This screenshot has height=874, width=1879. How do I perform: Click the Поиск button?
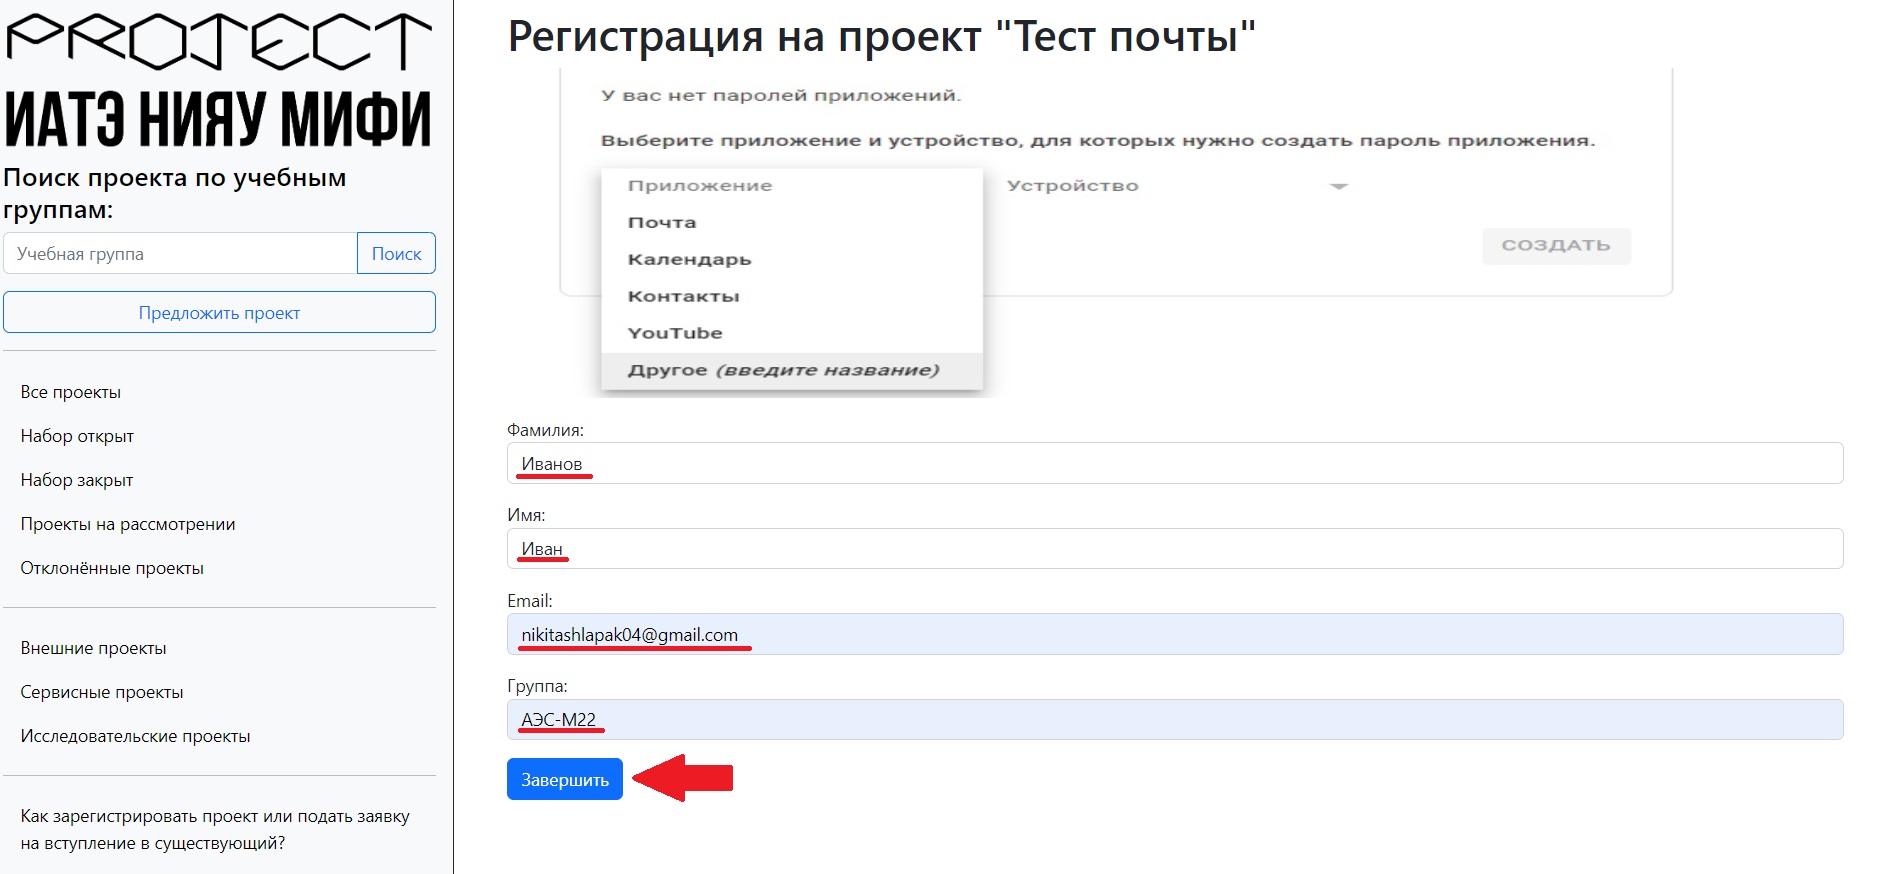[x=396, y=253]
